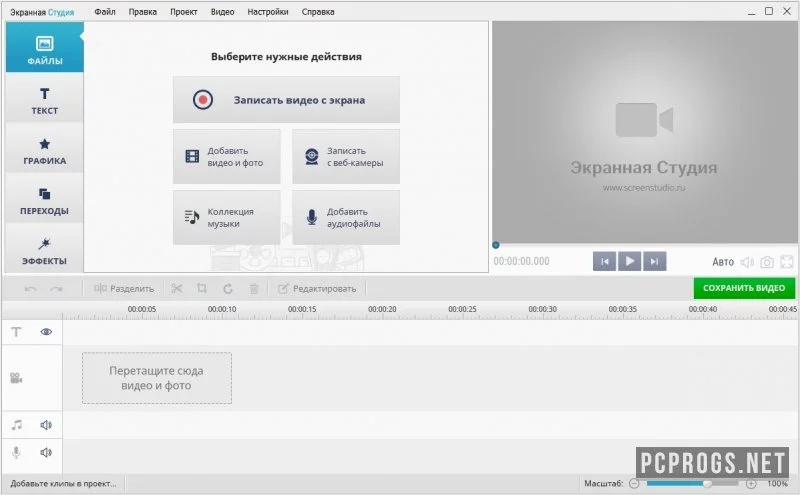Open the Текст sidebar tab
This screenshot has width=800, height=495.
click(44, 100)
